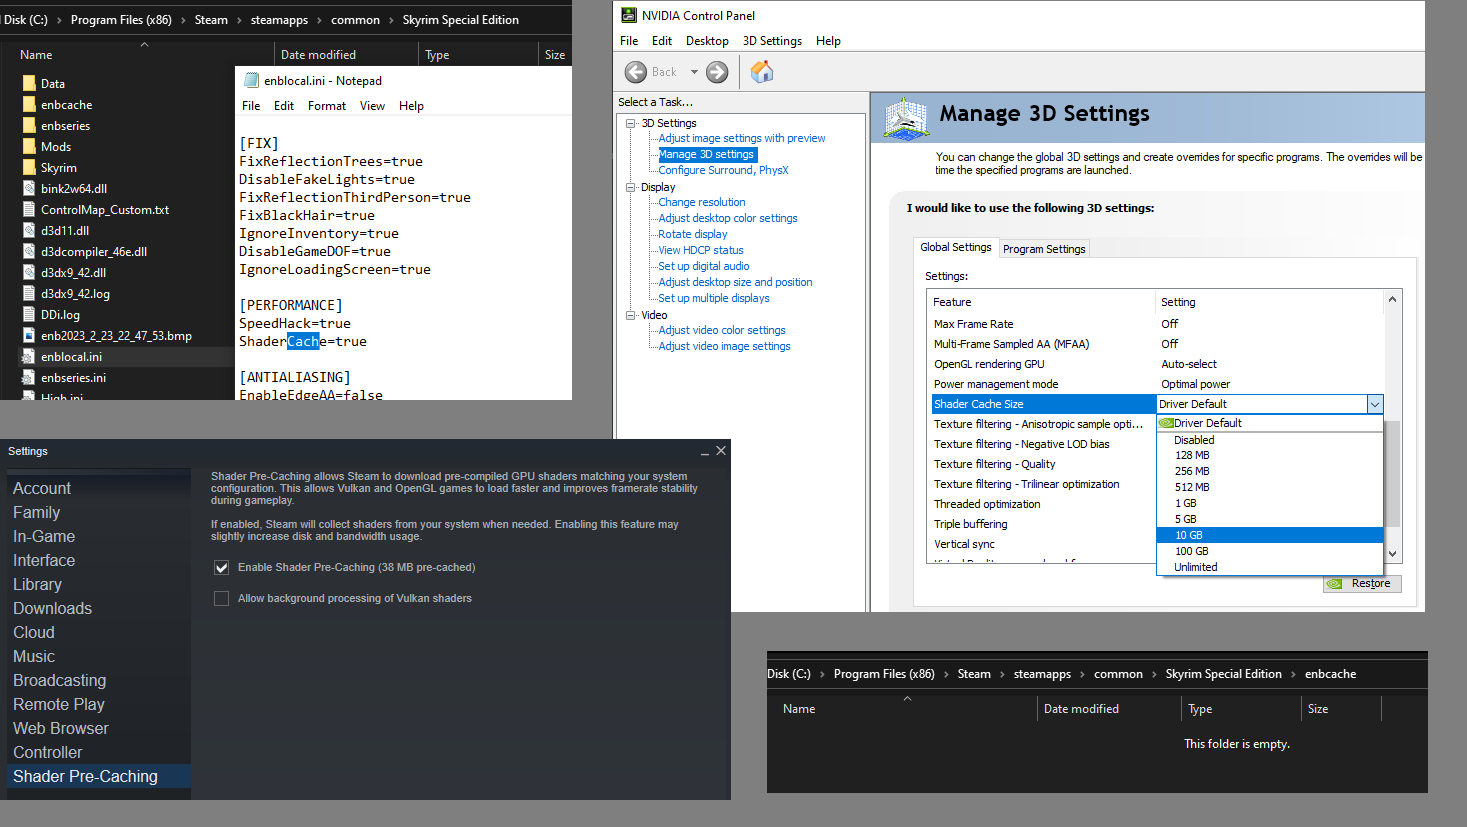
Task: Click the Skyrim folder icon
Action: coord(29,168)
